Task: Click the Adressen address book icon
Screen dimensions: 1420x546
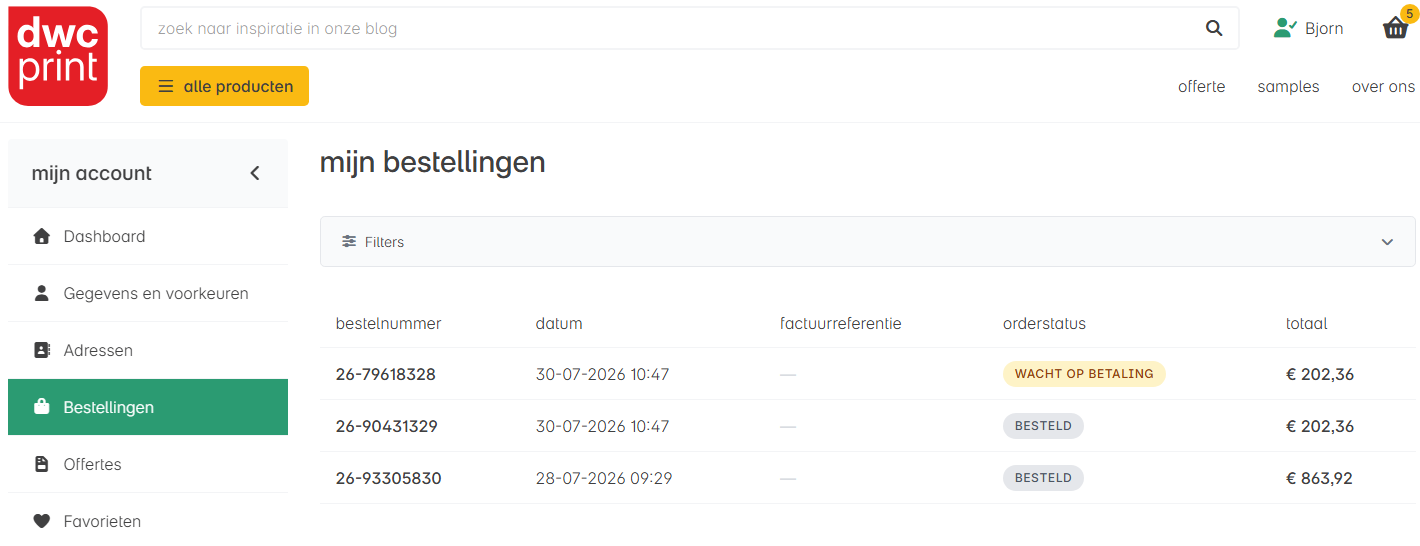Action: pos(41,351)
